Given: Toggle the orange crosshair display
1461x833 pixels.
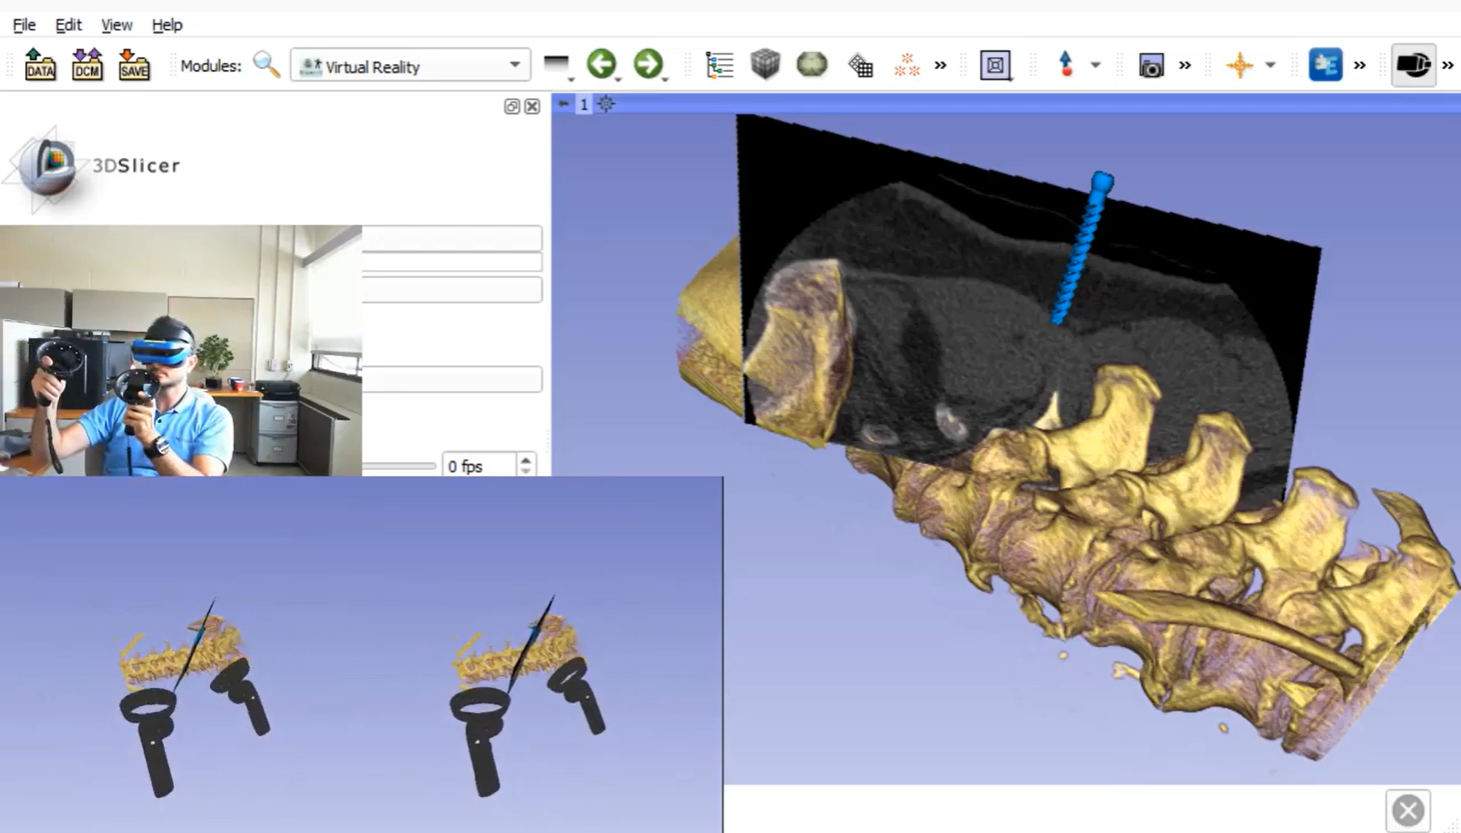Looking at the screenshot, I should point(1239,65).
